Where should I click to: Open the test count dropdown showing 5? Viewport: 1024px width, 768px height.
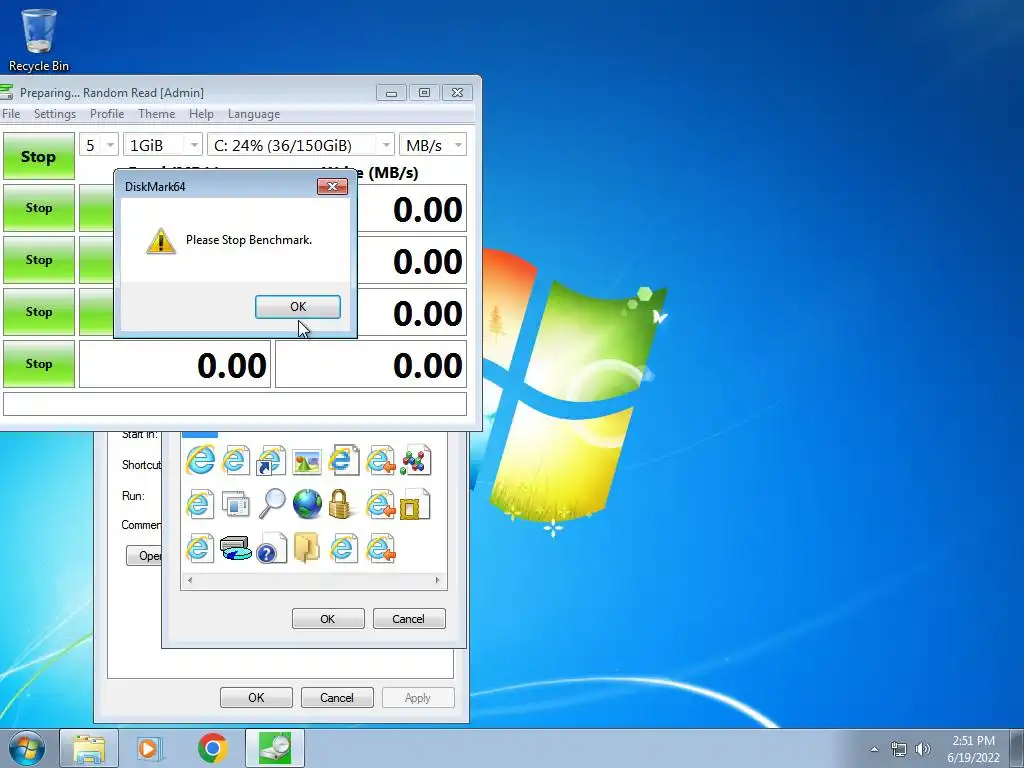[99, 145]
